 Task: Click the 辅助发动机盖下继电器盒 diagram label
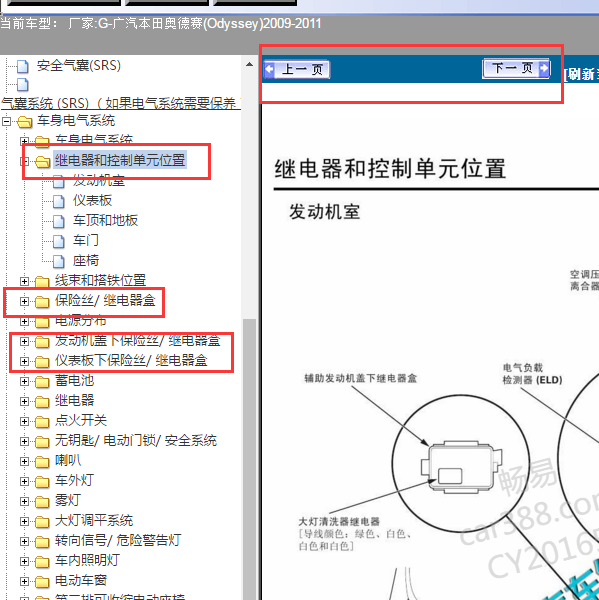360,378
